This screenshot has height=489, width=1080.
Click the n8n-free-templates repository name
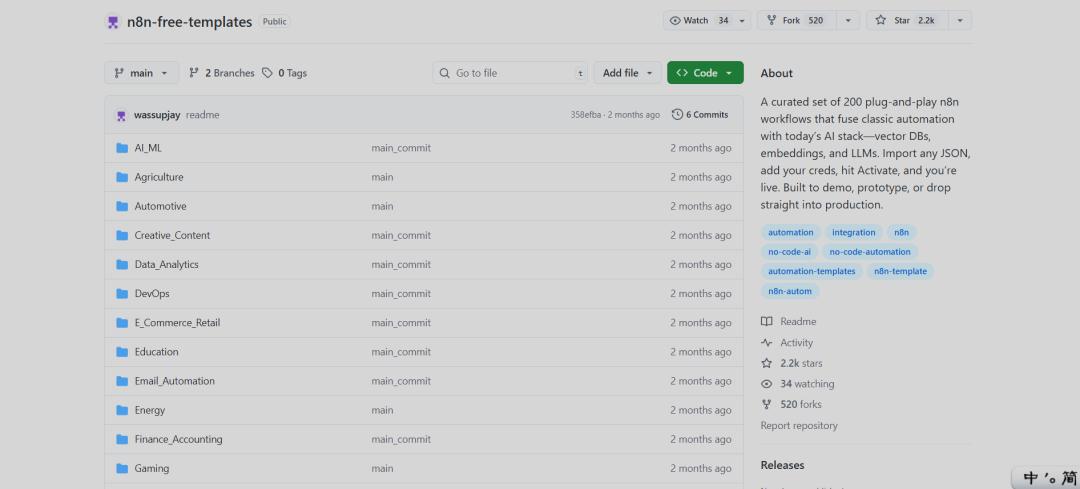189,21
